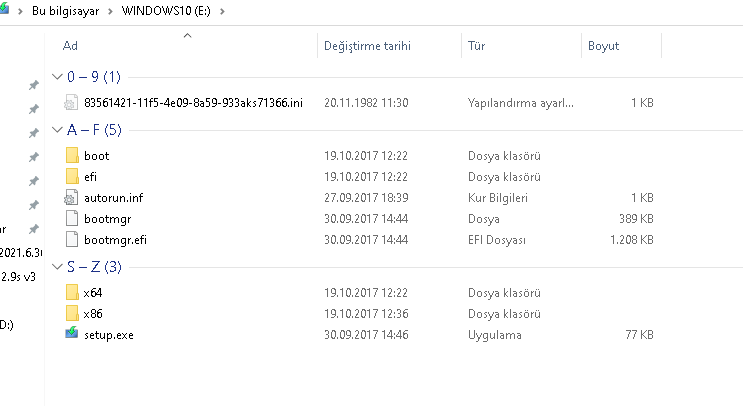
Task: Click the autorun.inf file icon
Action: (x=71, y=198)
